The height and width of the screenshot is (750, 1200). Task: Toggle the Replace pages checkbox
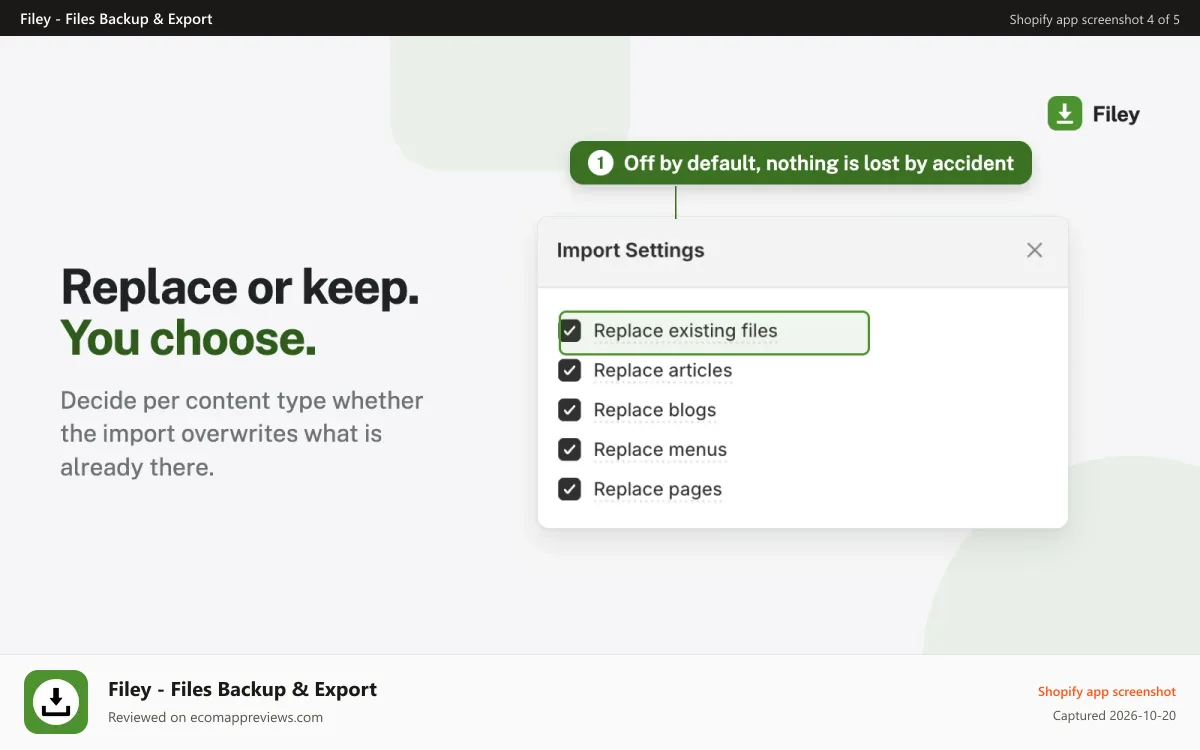(570, 490)
